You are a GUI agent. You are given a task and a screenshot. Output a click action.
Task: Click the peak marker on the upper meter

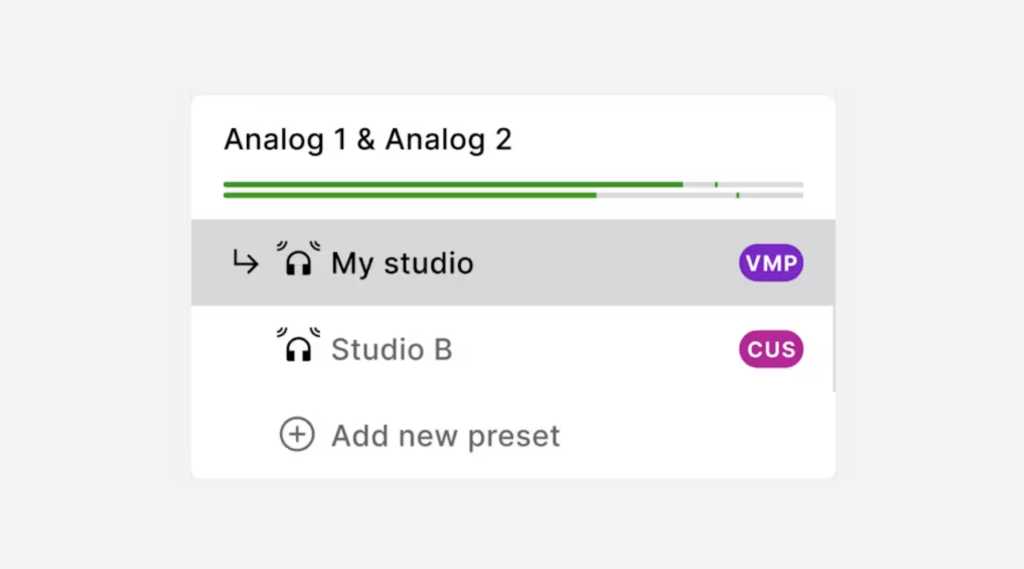(716, 185)
